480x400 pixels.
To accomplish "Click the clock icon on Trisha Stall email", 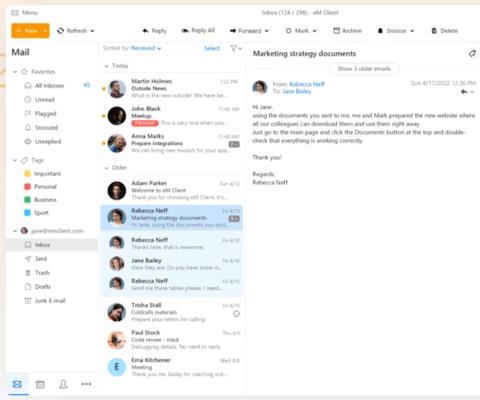I will pos(236,314).
